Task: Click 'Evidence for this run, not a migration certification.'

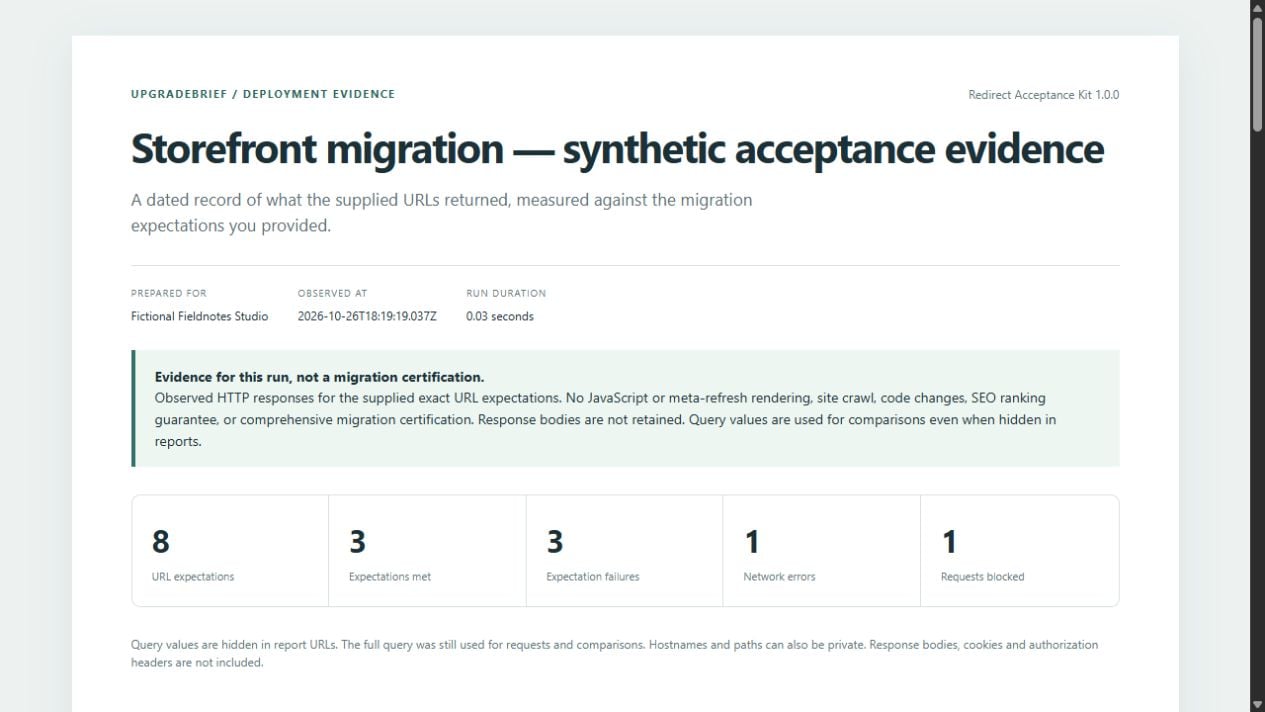Action: (x=319, y=377)
